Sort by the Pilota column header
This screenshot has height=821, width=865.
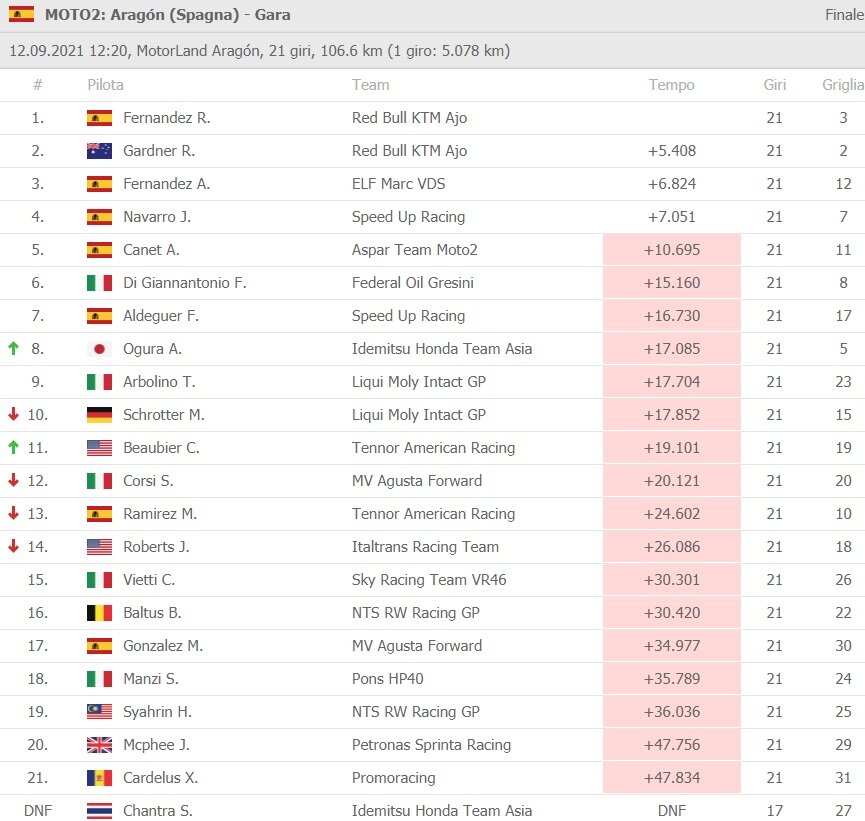105,85
